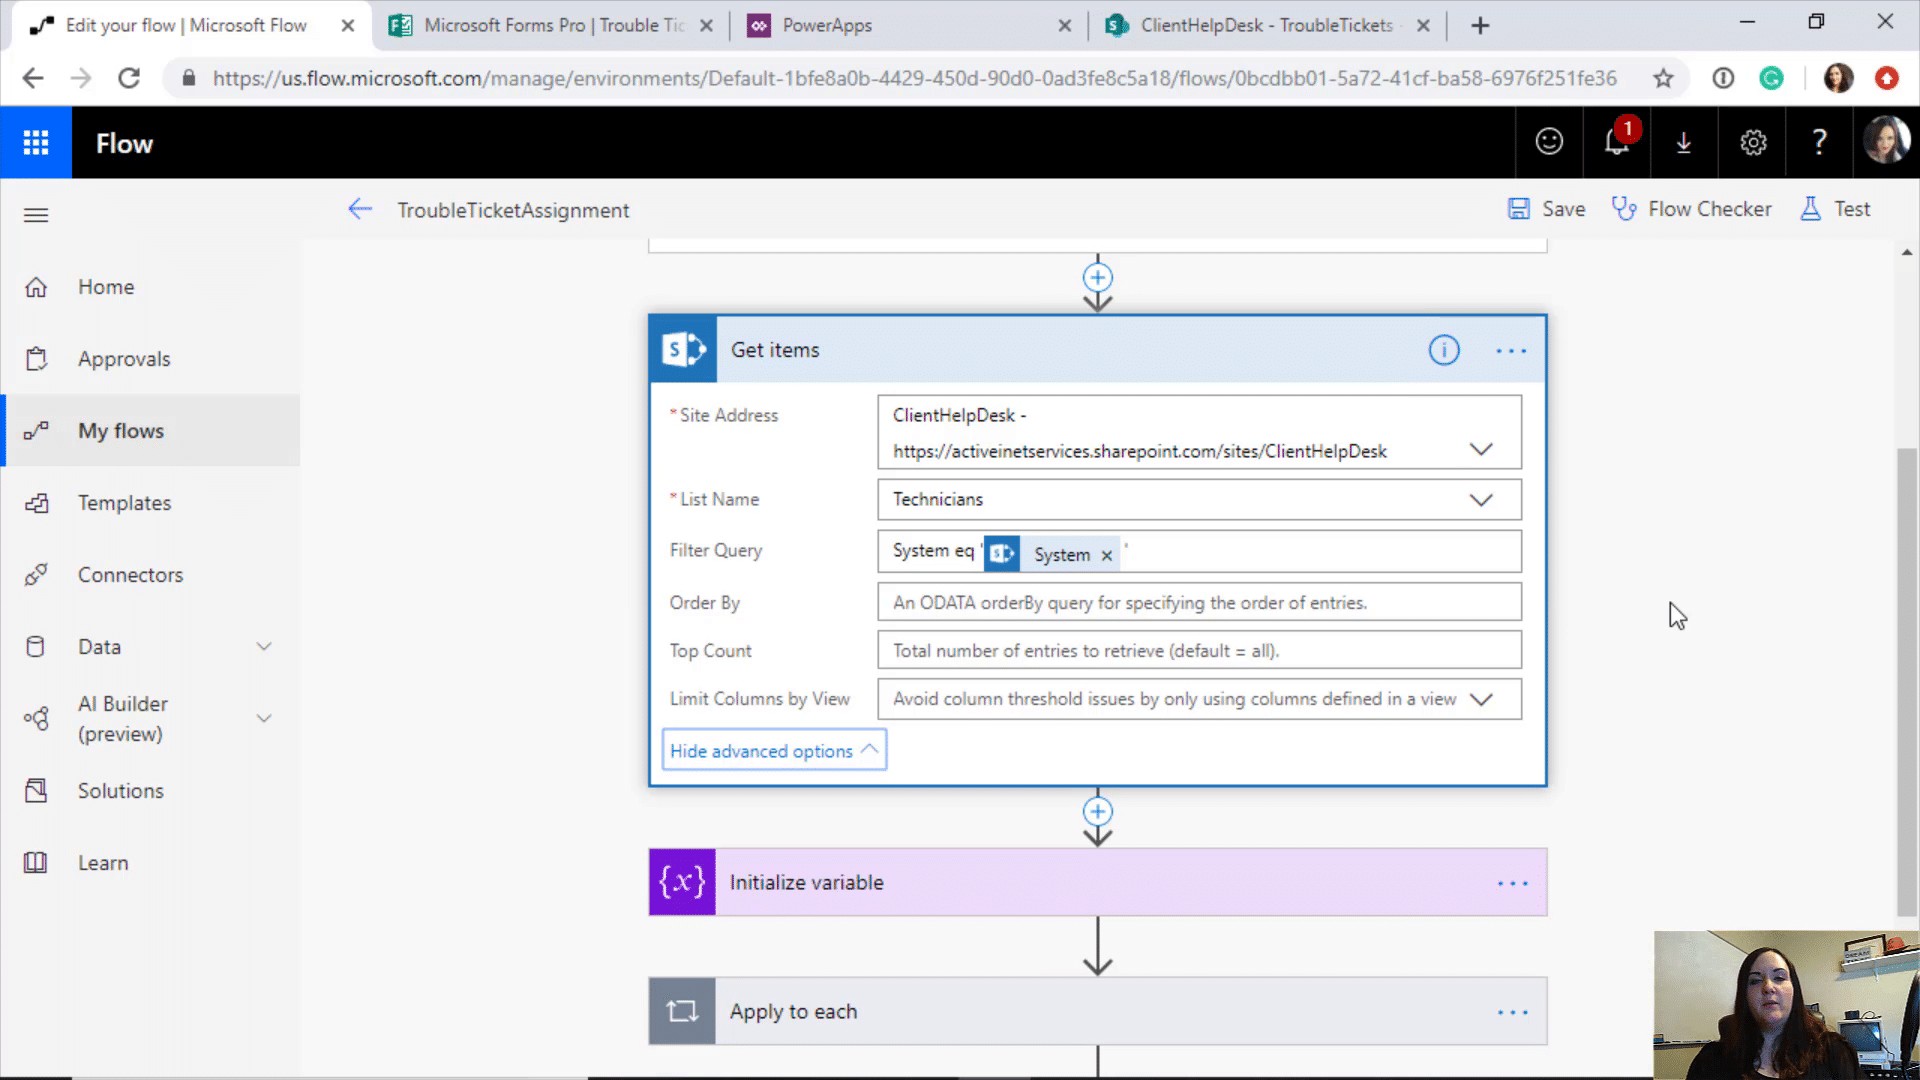The height and width of the screenshot is (1080, 1920).
Task: Expand the List Name dropdown
Action: (x=1481, y=500)
